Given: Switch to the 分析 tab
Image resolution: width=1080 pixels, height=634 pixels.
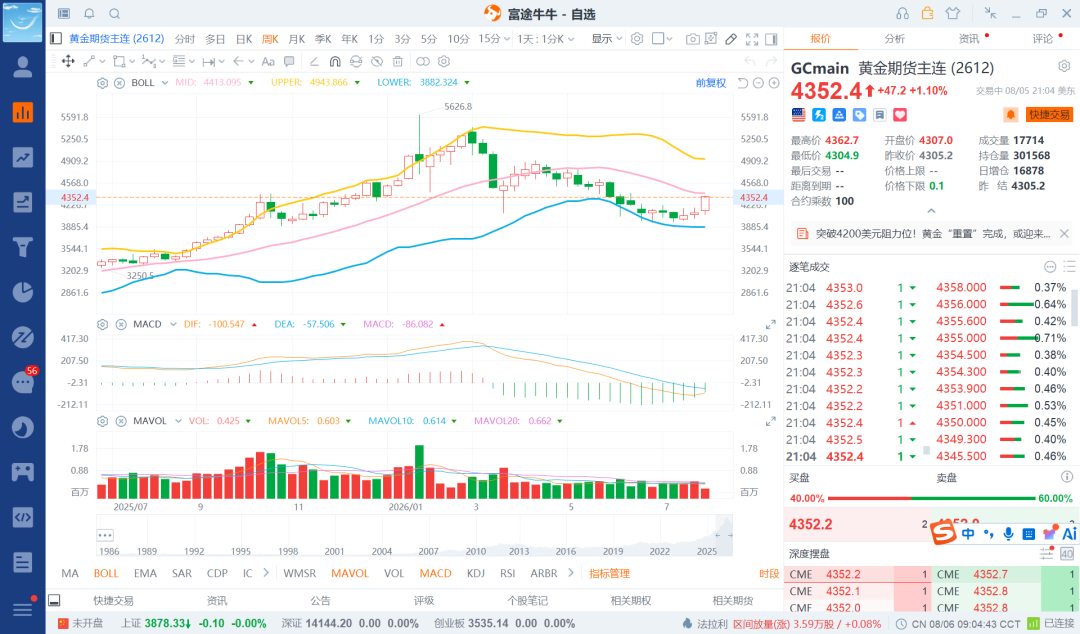Looking at the screenshot, I should pos(895,39).
